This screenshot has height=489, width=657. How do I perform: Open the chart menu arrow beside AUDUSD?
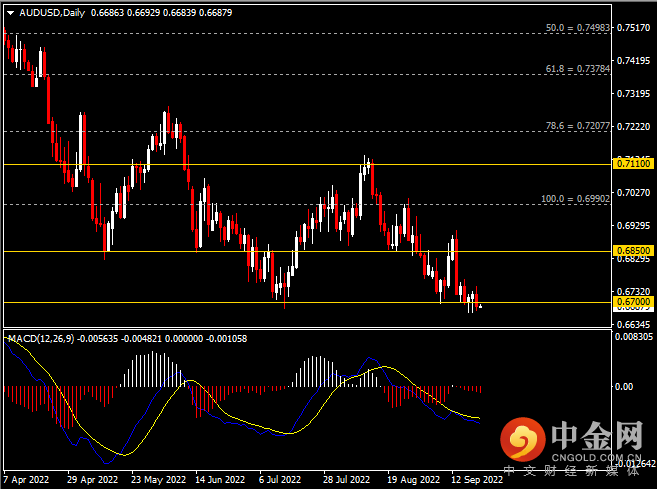tap(10, 13)
